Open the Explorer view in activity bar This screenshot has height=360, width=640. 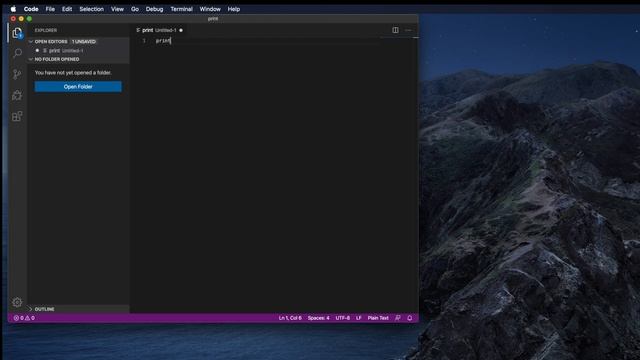pyautogui.click(x=17, y=33)
